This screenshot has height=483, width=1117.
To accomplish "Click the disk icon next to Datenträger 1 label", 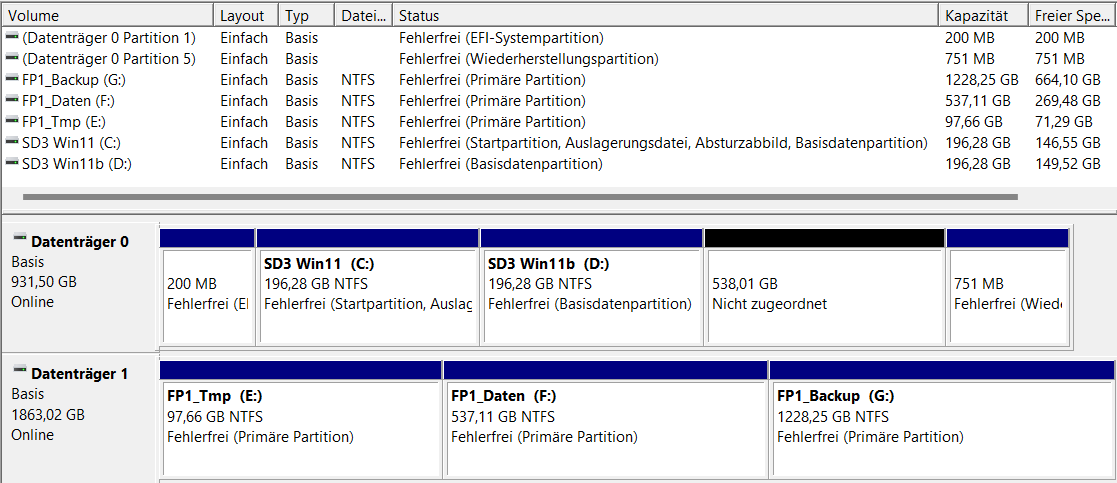I will pos(20,373).
